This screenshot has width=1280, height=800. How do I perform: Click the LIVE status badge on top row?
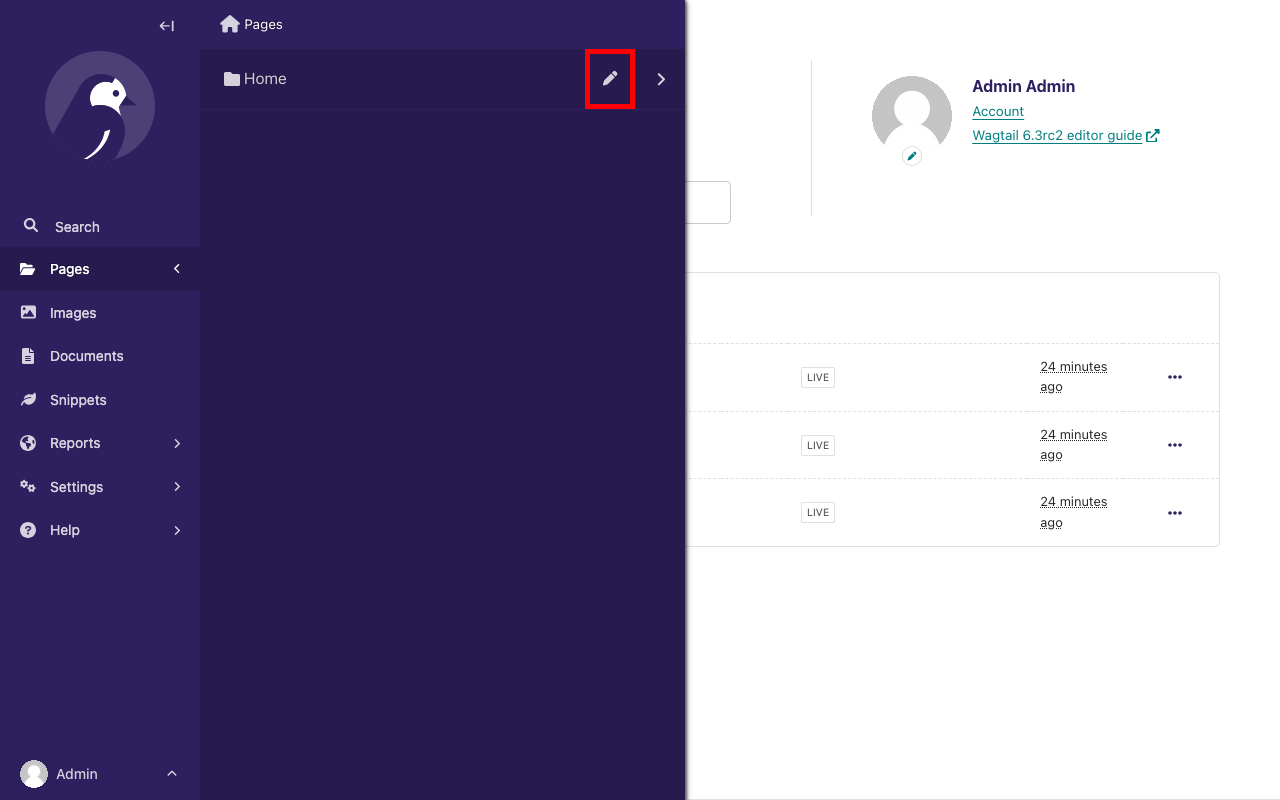point(817,377)
